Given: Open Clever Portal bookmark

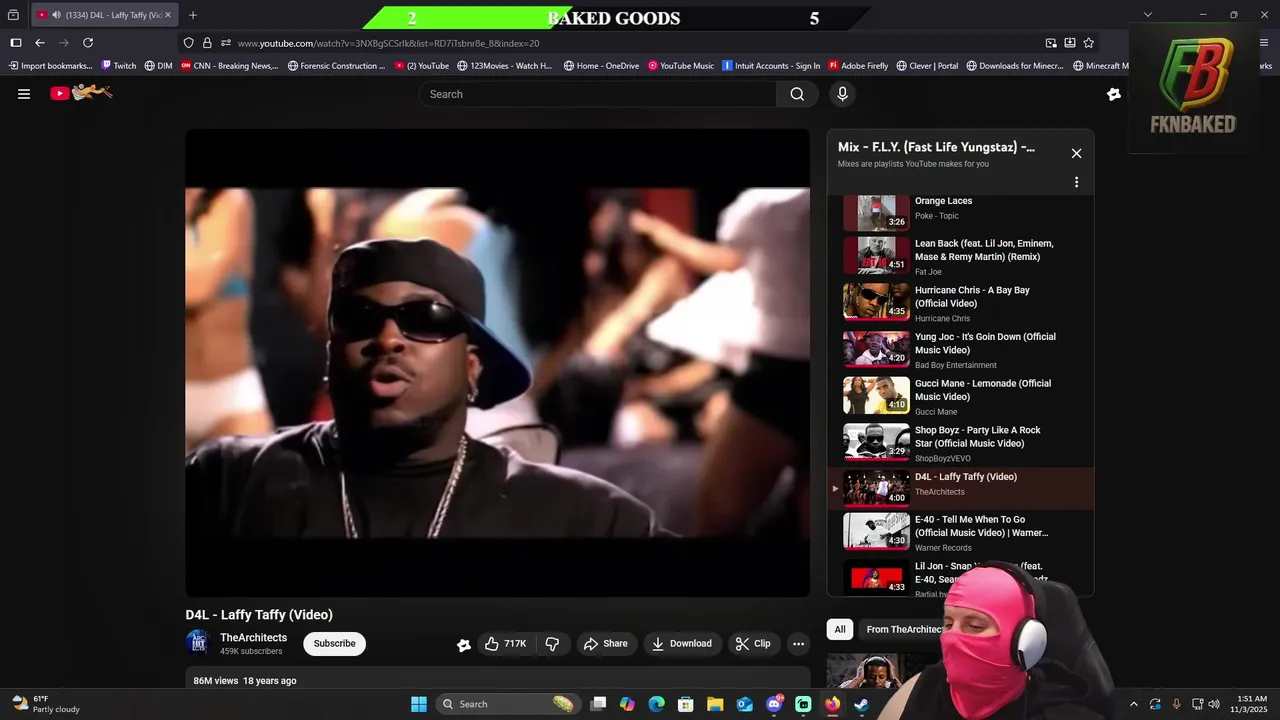Looking at the screenshot, I should (x=927, y=66).
